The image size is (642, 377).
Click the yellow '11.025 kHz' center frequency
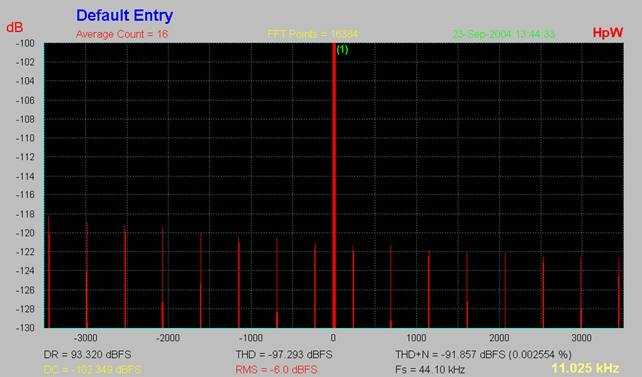585,368
